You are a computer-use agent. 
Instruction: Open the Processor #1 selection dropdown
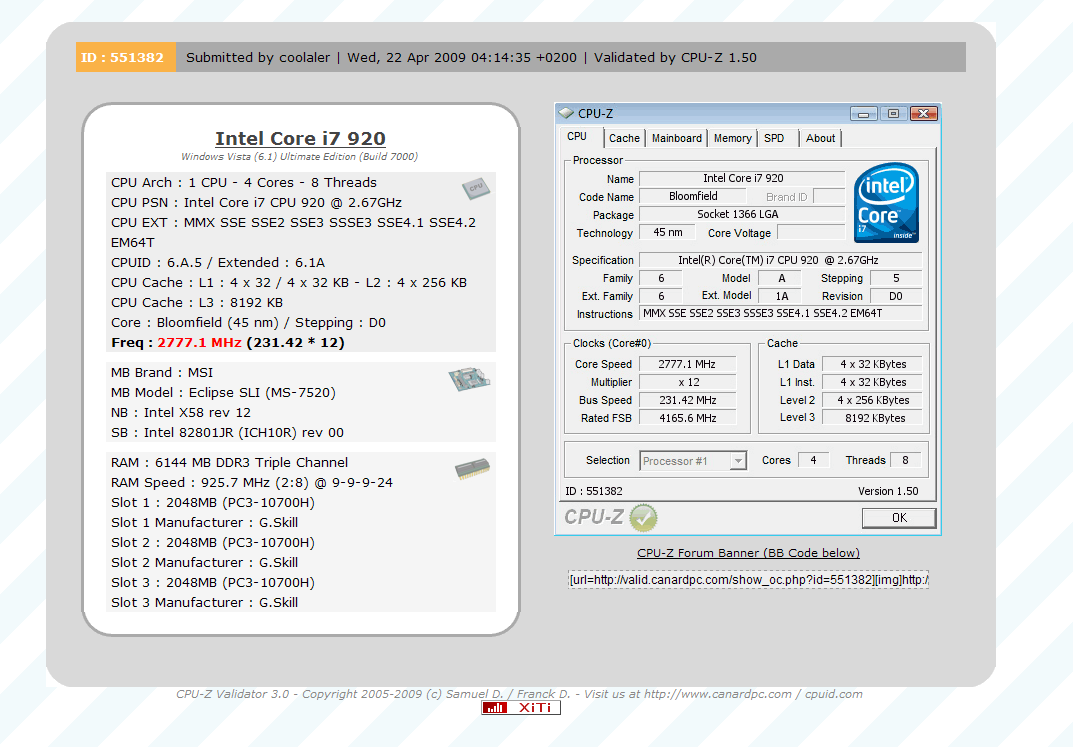pyautogui.click(x=693, y=461)
